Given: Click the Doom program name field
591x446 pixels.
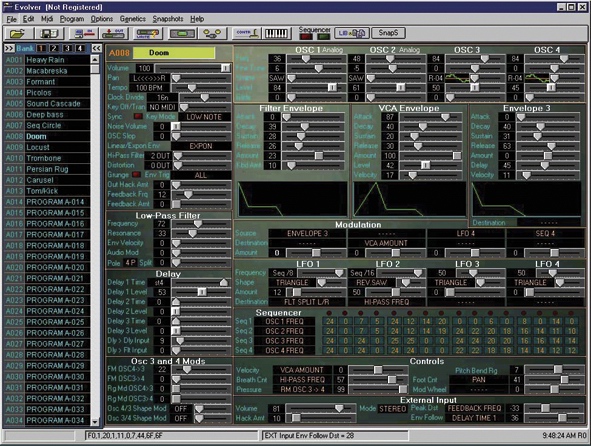Looking at the screenshot, I should point(174,53).
